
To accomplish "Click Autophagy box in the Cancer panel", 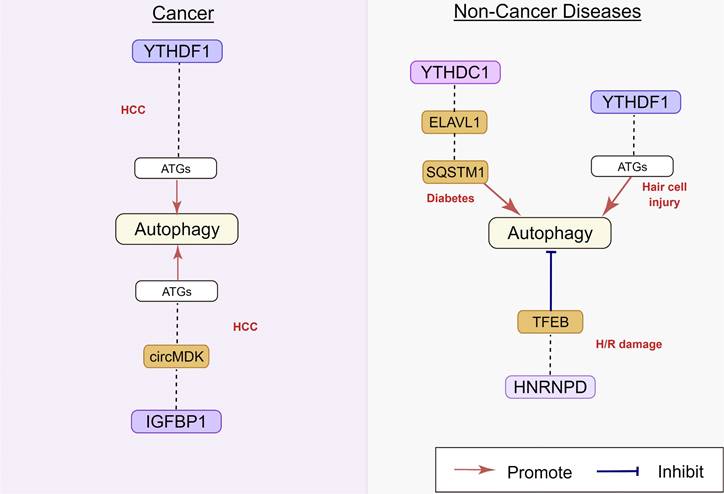I will 176,229.
